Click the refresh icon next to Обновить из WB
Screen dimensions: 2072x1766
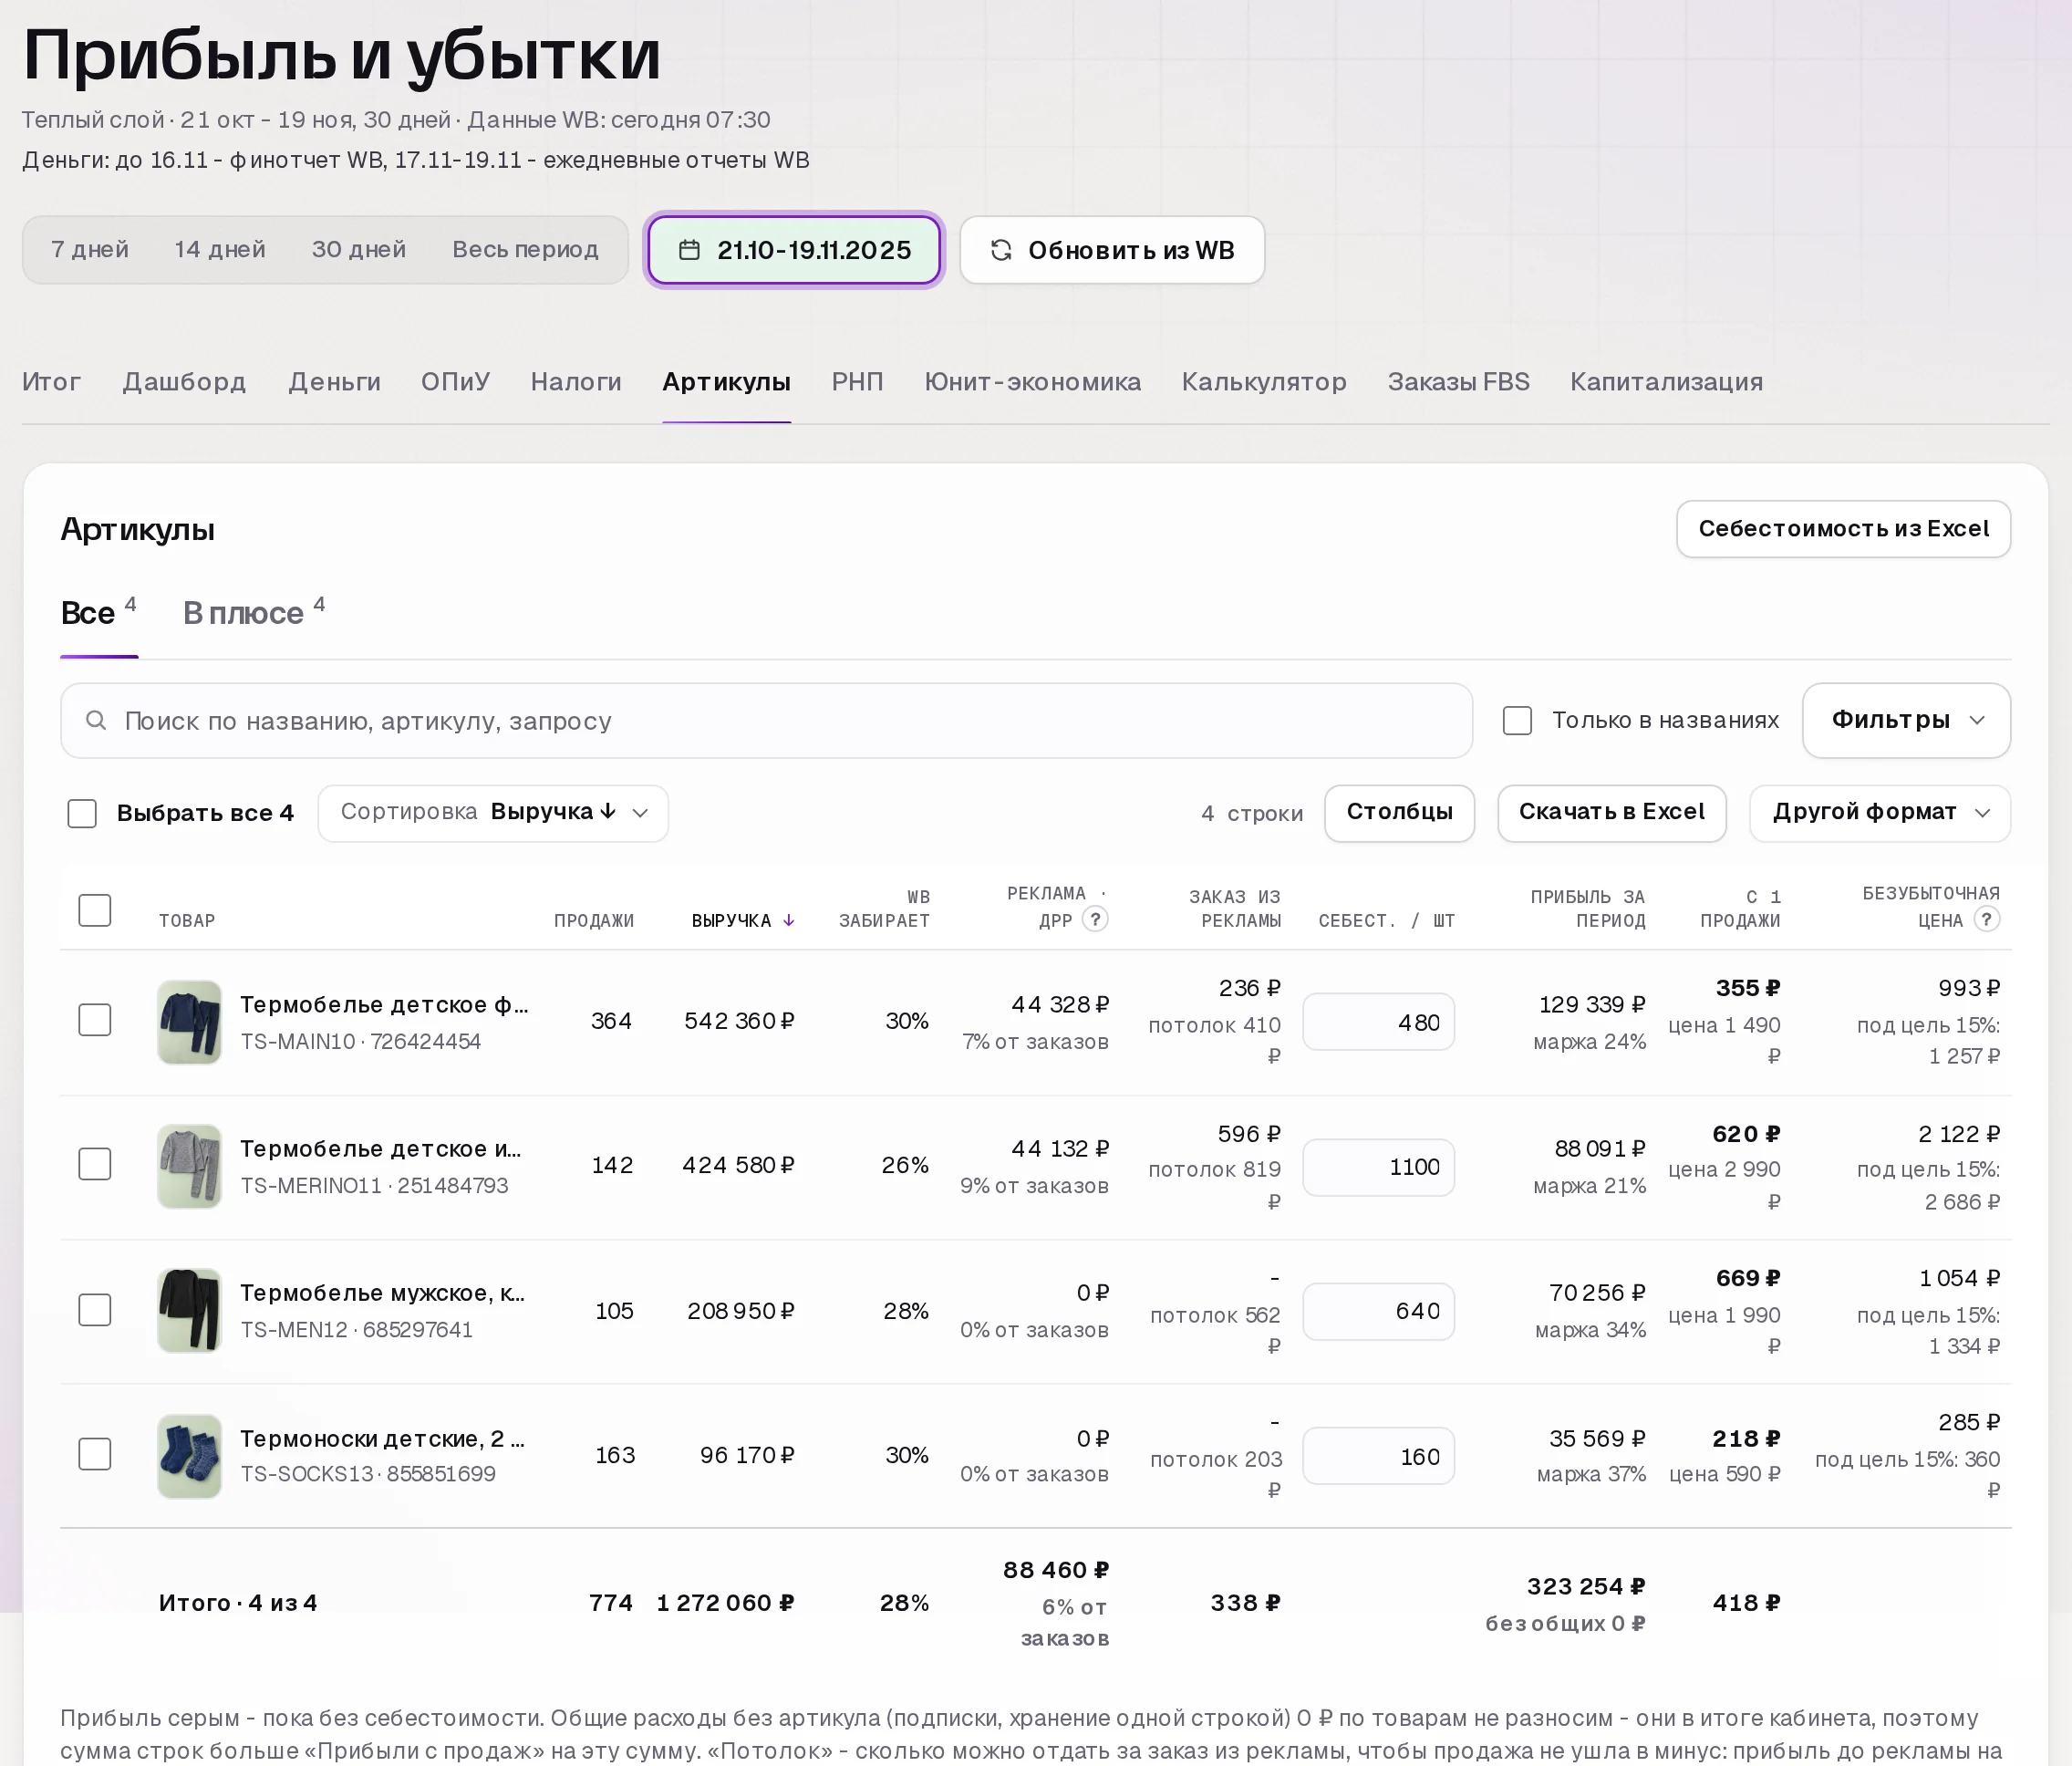(1001, 250)
